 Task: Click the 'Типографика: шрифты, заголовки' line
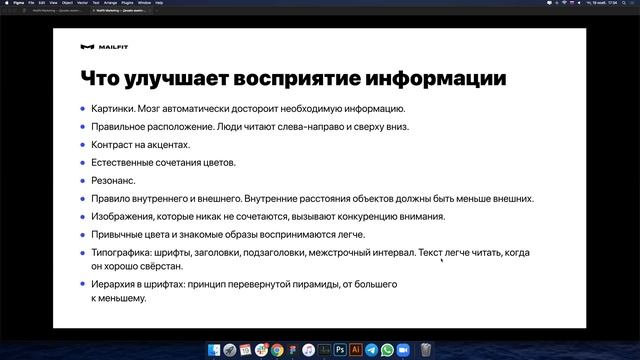coord(310,253)
